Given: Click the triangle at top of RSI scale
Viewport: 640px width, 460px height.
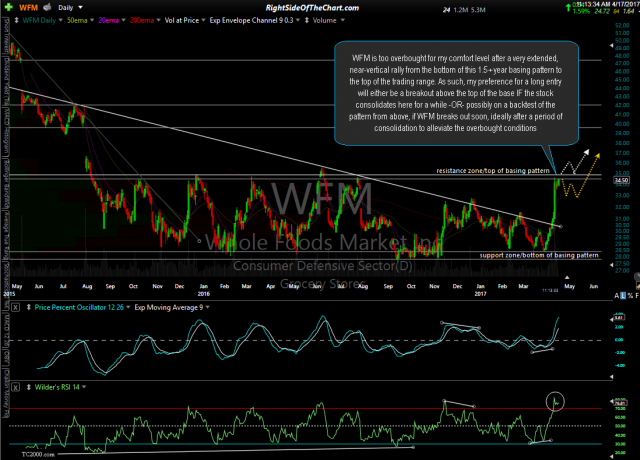Looking at the screenshot, I should [611, 401].
